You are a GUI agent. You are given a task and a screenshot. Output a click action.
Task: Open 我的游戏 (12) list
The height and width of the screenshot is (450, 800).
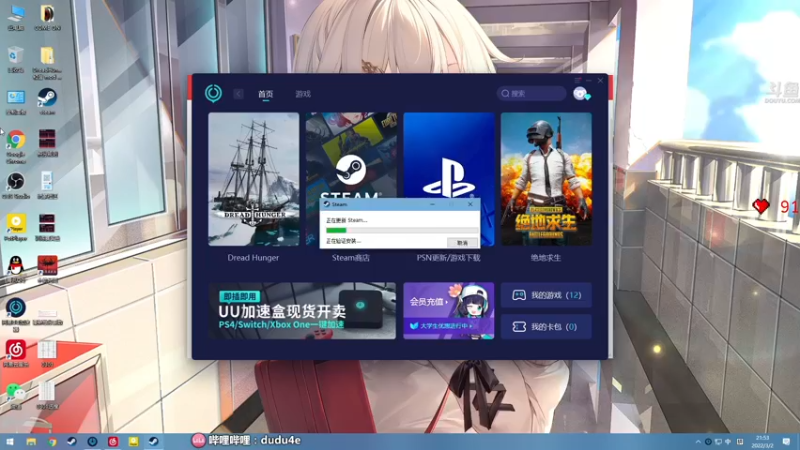(x=546, y=295)
